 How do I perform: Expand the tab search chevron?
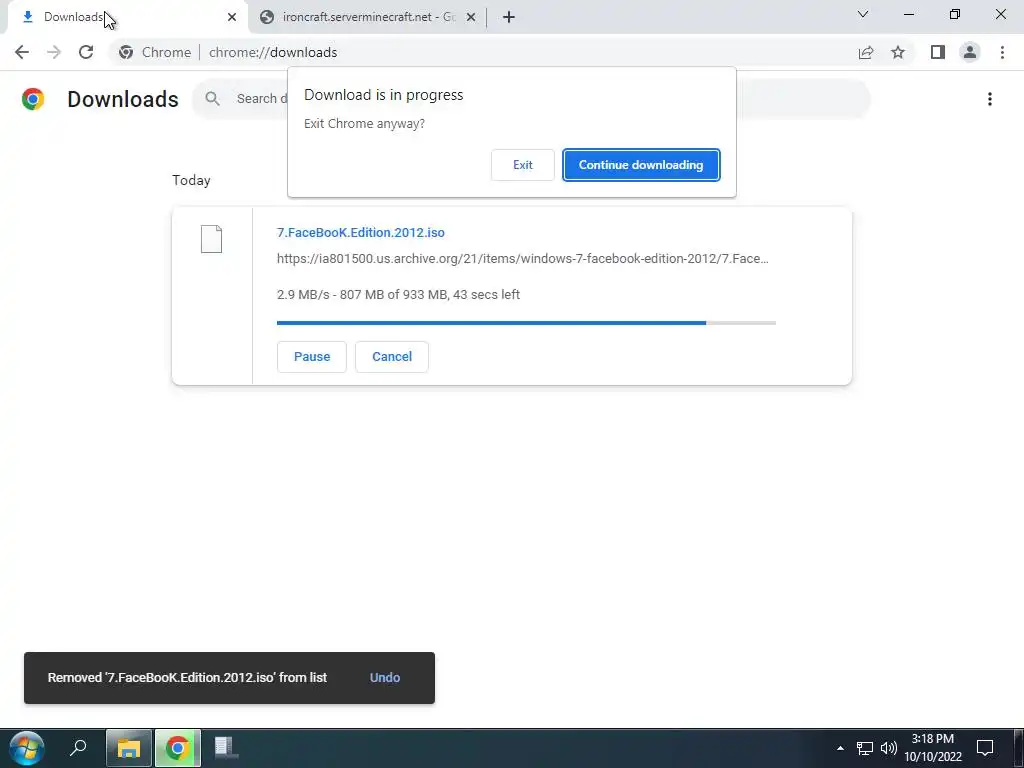pos(862,14)
